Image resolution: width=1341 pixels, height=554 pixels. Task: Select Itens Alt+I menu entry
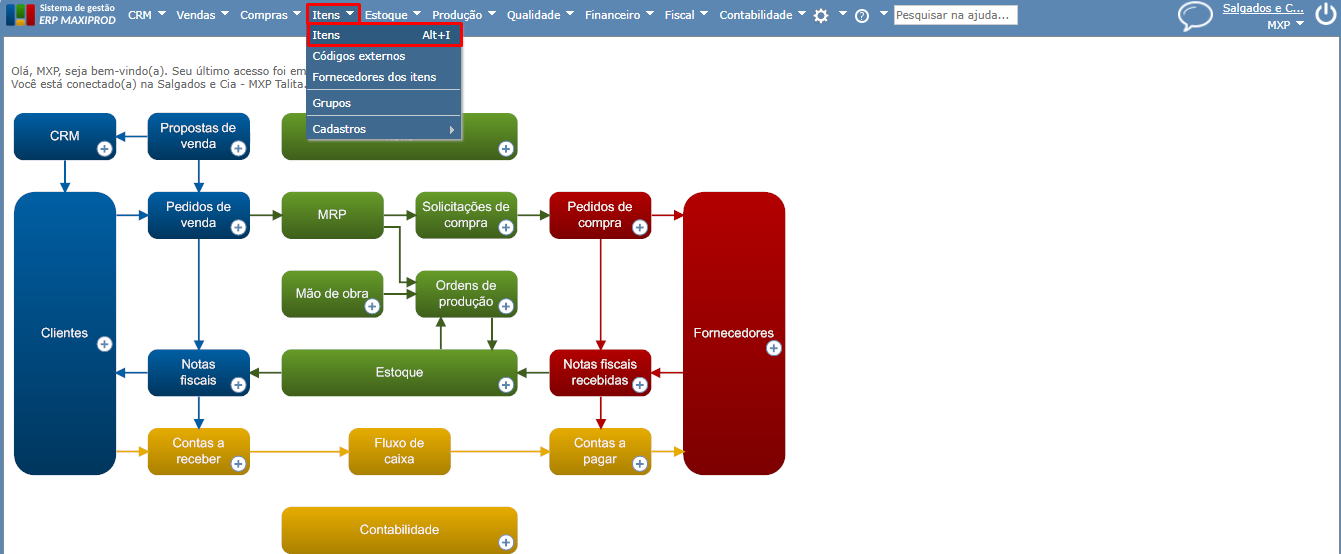pos(384,35)
